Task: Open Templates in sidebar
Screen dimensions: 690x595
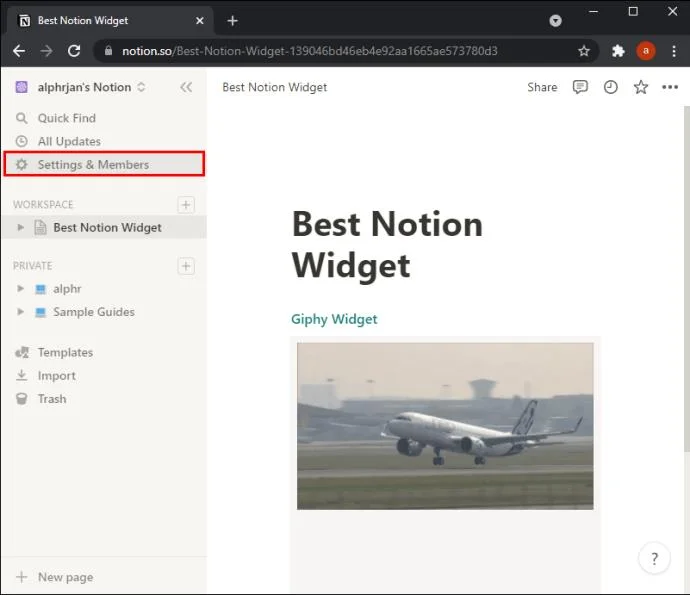Action: [104, 353]
